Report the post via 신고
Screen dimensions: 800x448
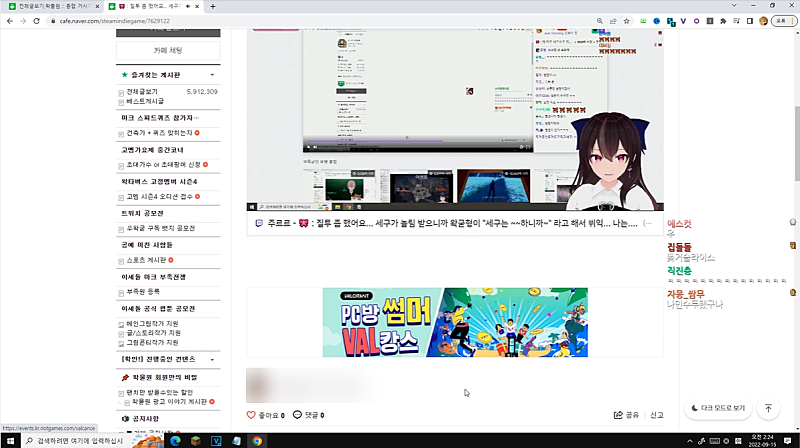[657, 415]
